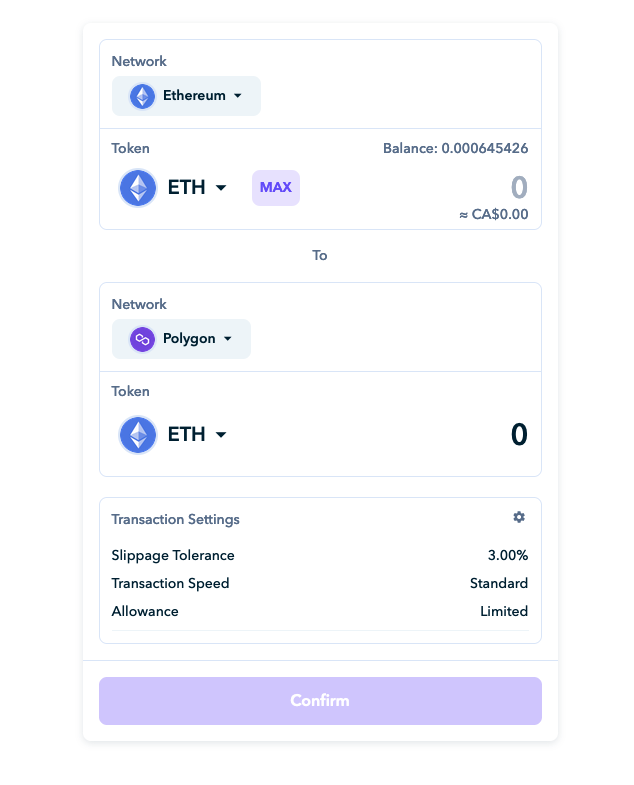634x785 pixels.
Task: Open the source ETH token dropdown arrow
Action: 221,188
